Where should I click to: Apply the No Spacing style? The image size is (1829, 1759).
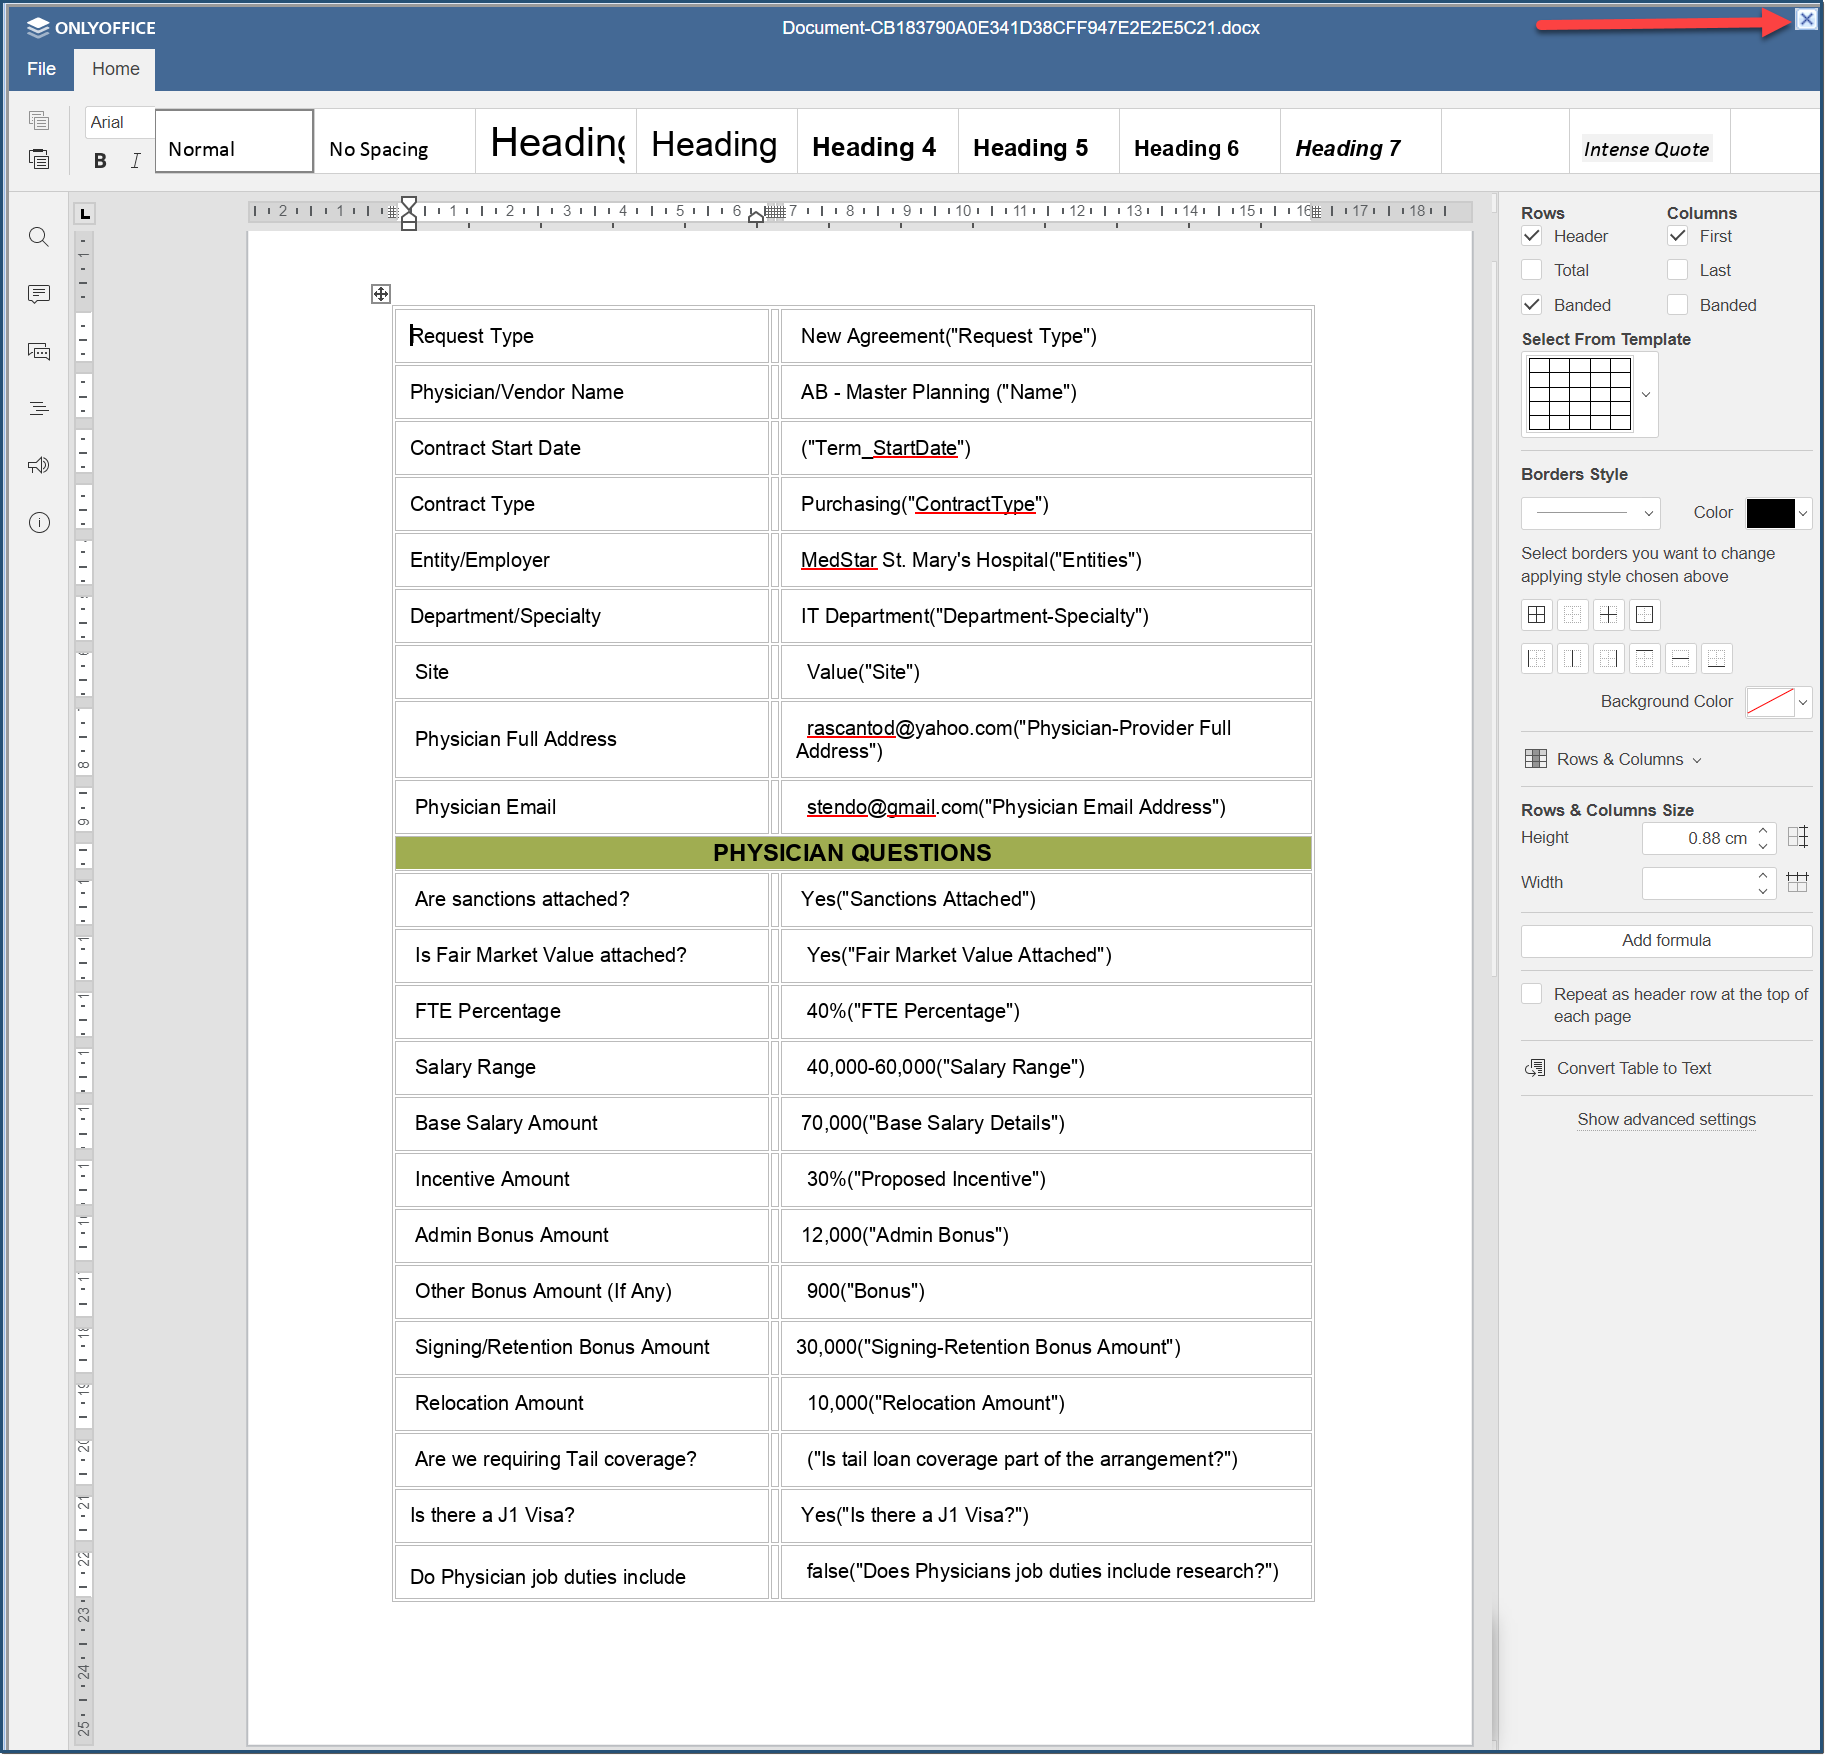[x=395, y=141]
